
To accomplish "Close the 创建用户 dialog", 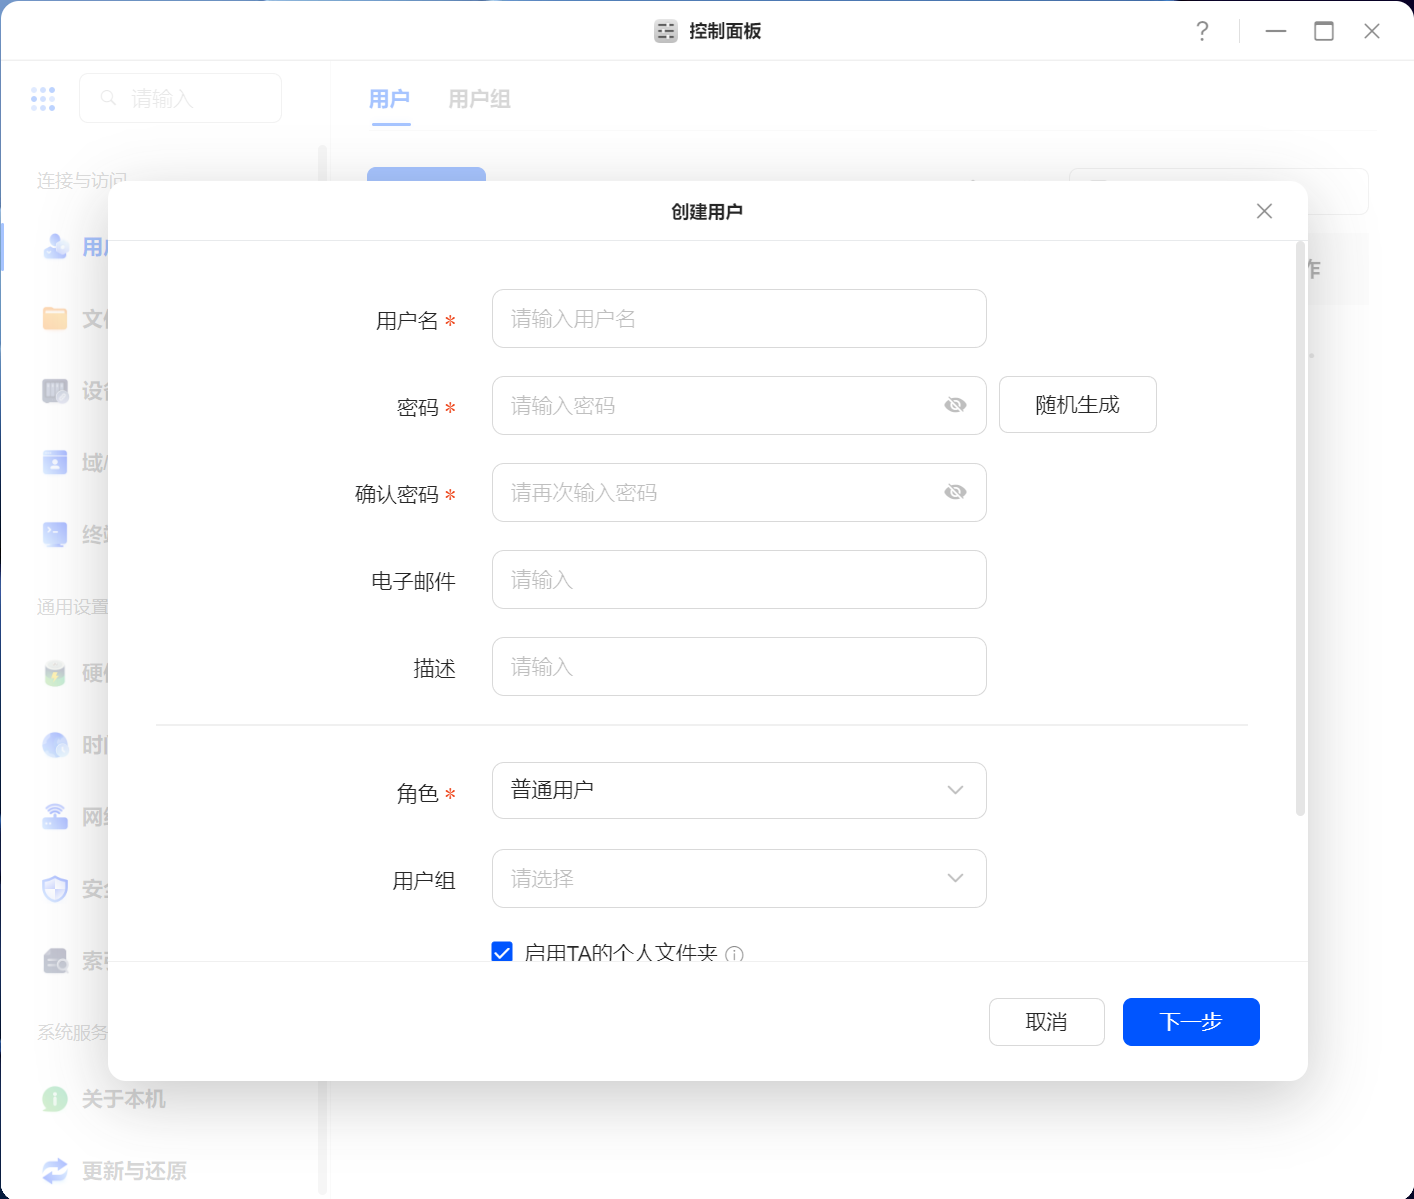I will (x=1264, y=211).
